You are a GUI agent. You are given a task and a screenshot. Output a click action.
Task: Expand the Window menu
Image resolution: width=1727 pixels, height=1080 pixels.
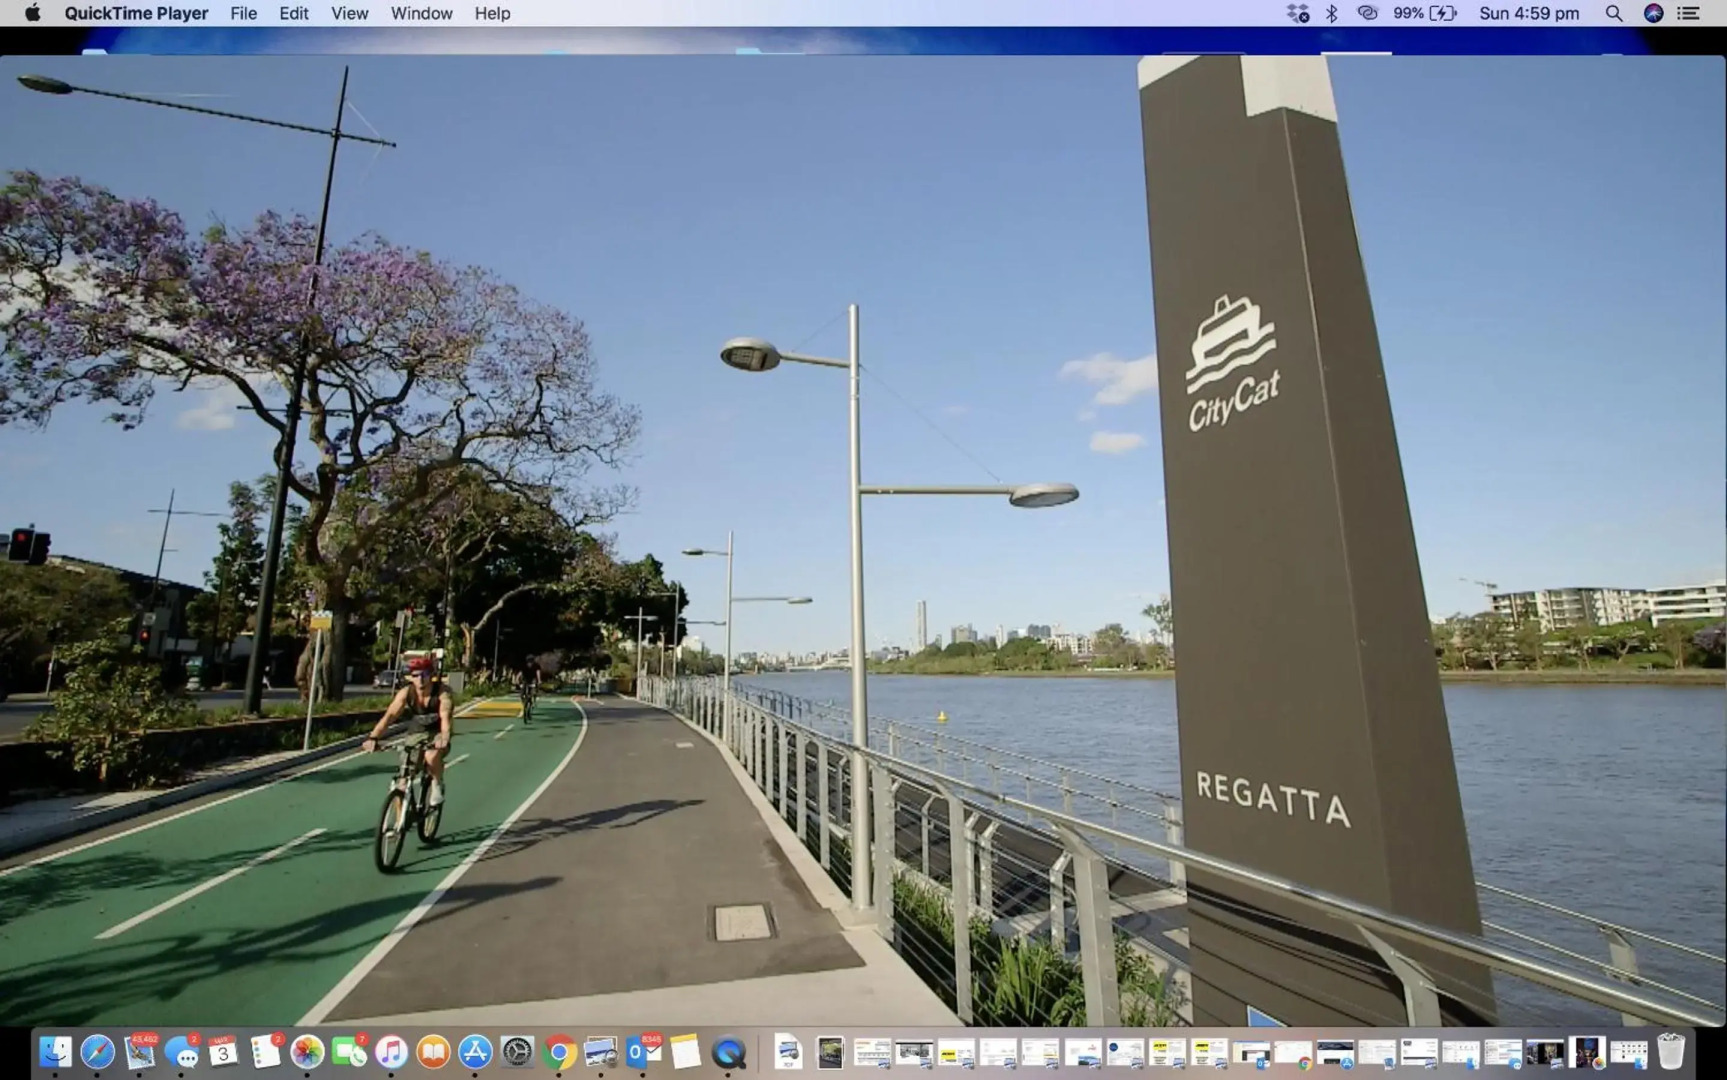pyautogui.click(x=421, y=13)
